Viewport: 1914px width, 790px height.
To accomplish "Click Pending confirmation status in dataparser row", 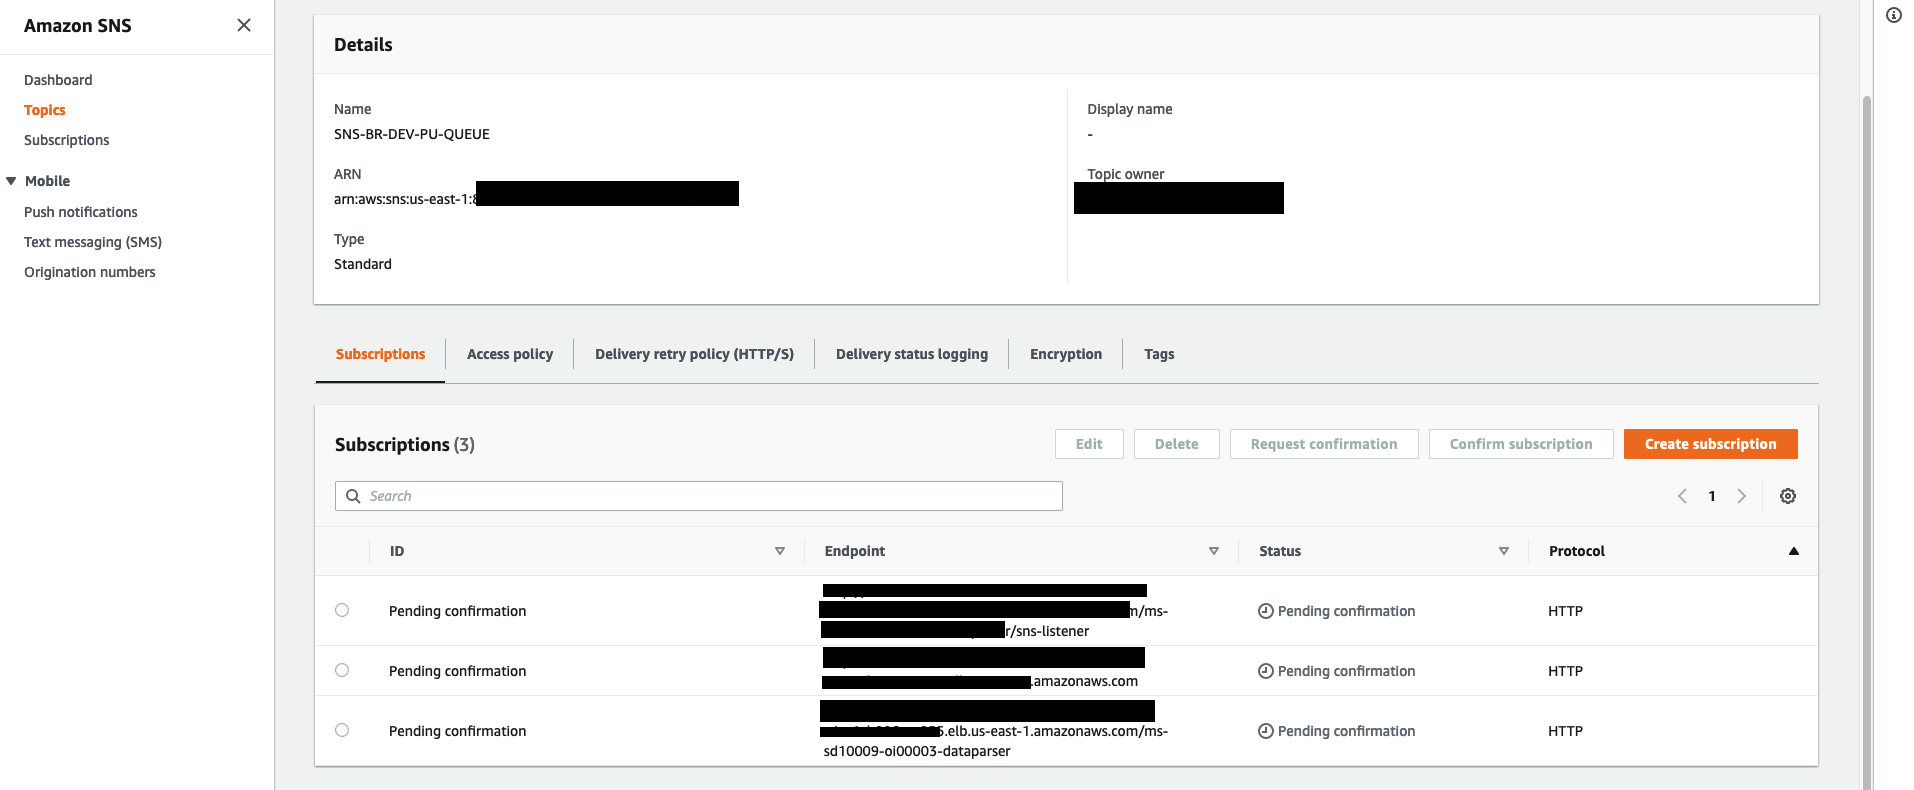I will pos(1346,731).
